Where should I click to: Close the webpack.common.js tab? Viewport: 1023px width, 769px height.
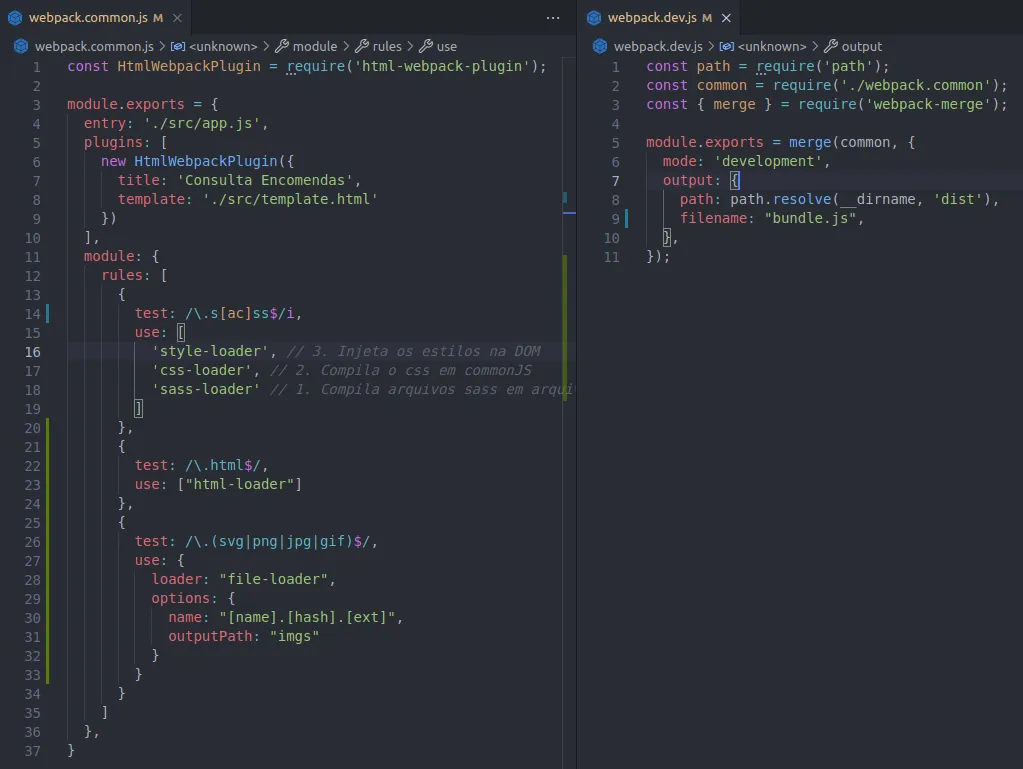177,18
